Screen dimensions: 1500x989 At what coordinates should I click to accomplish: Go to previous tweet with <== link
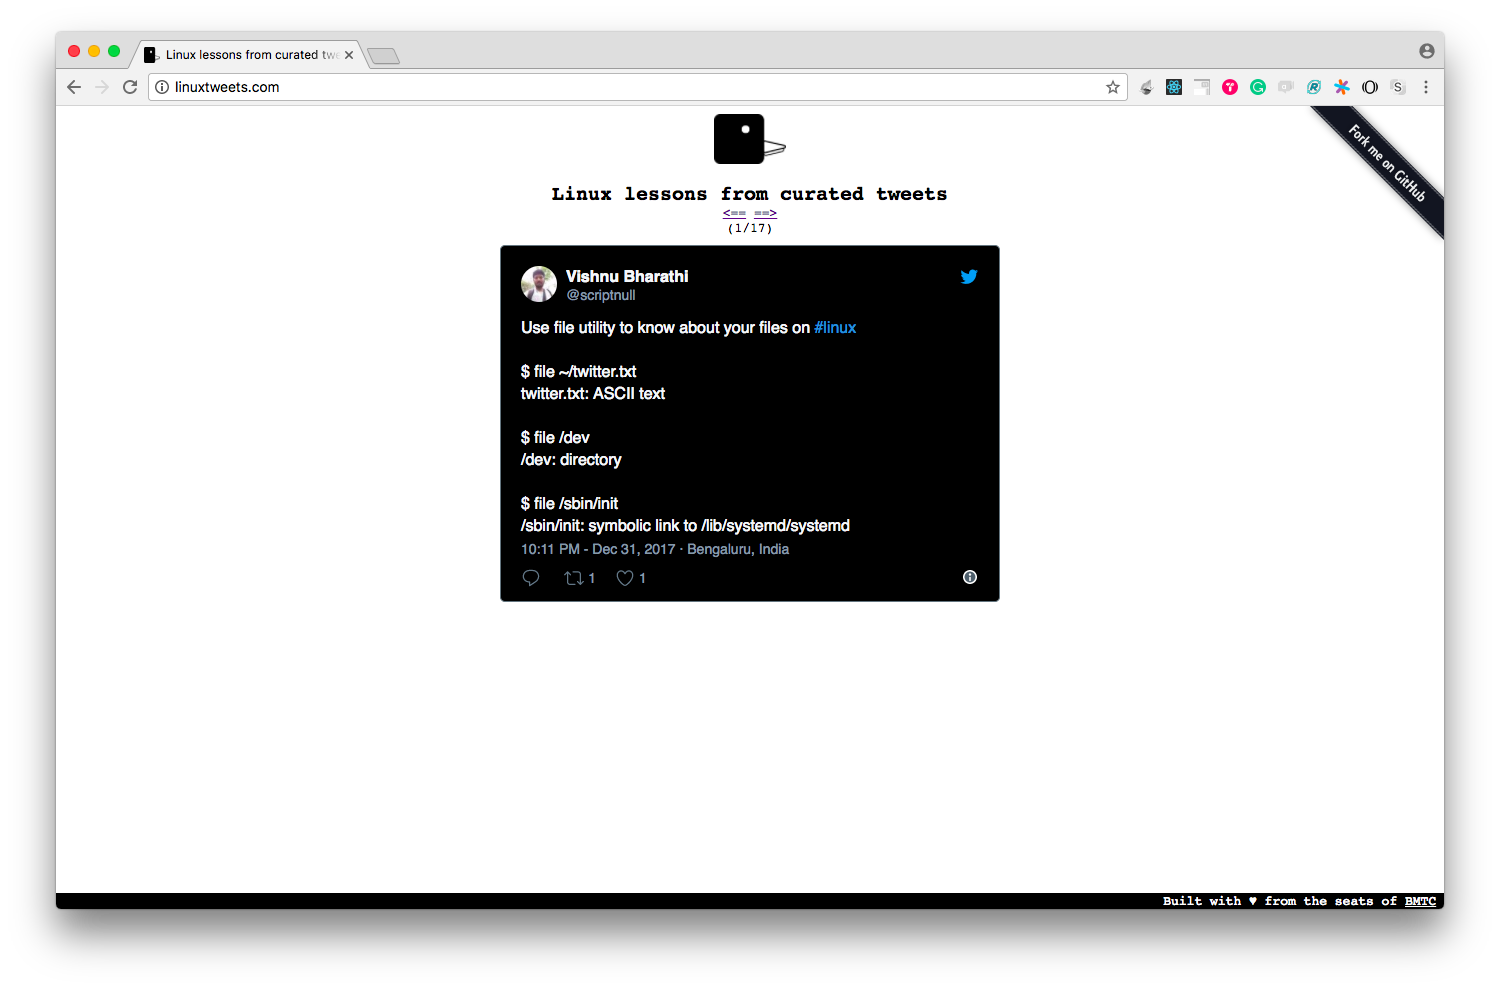[734, 213]
